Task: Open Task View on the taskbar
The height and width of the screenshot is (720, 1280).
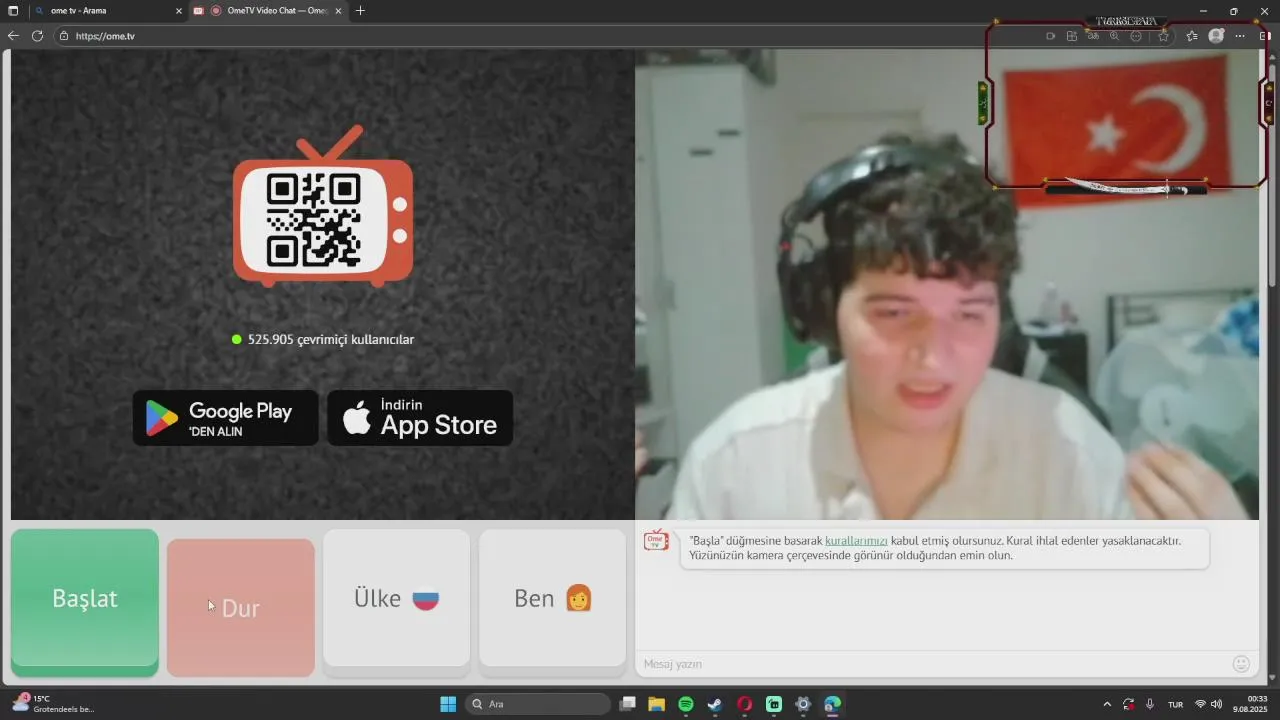Action: (x=628, y=704)
